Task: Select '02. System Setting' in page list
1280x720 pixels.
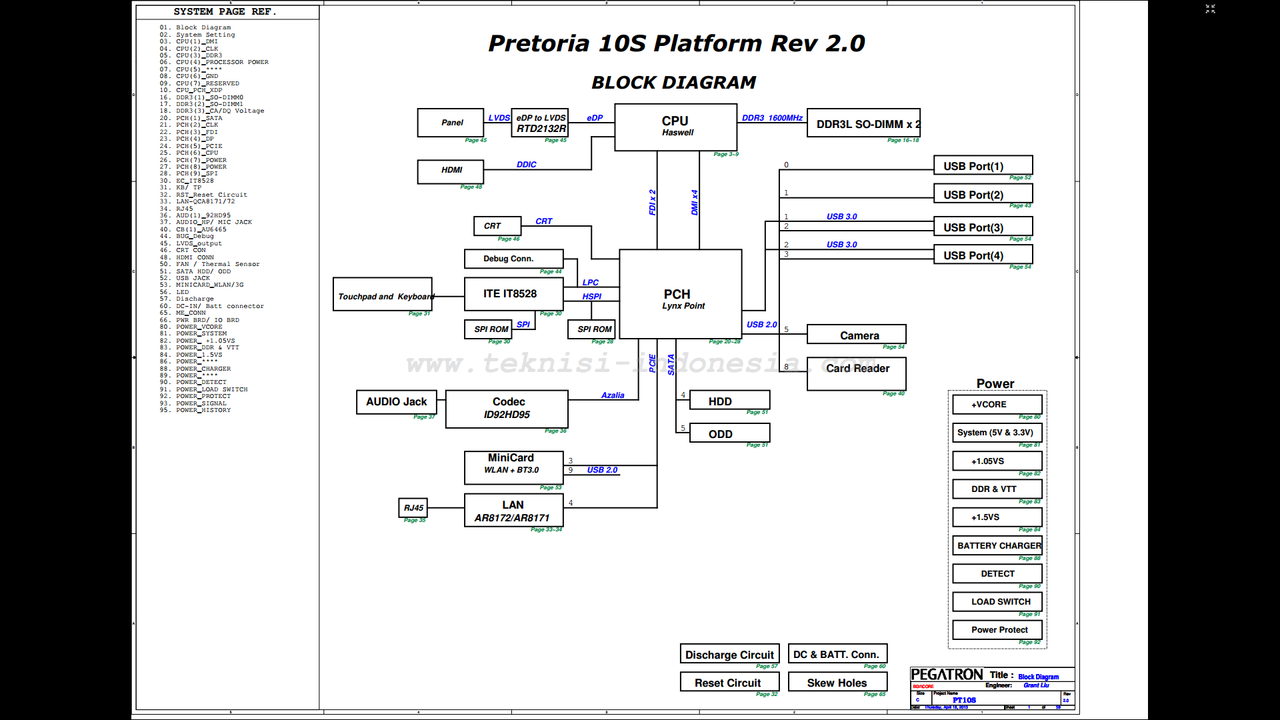Action: (x=197, y=35)
